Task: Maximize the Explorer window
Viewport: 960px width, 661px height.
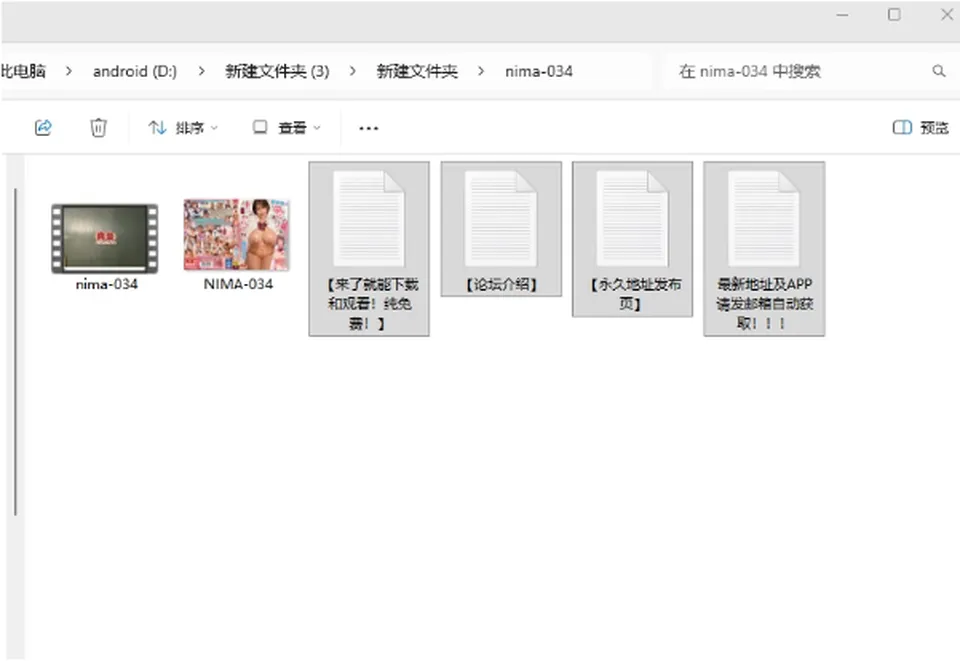Action: [894, 14]
